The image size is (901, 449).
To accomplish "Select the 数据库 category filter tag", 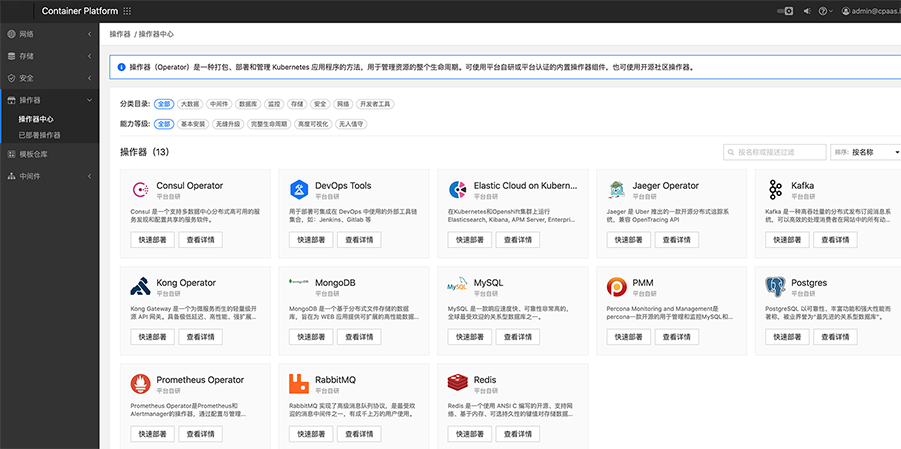I will [x=247, y=104].
